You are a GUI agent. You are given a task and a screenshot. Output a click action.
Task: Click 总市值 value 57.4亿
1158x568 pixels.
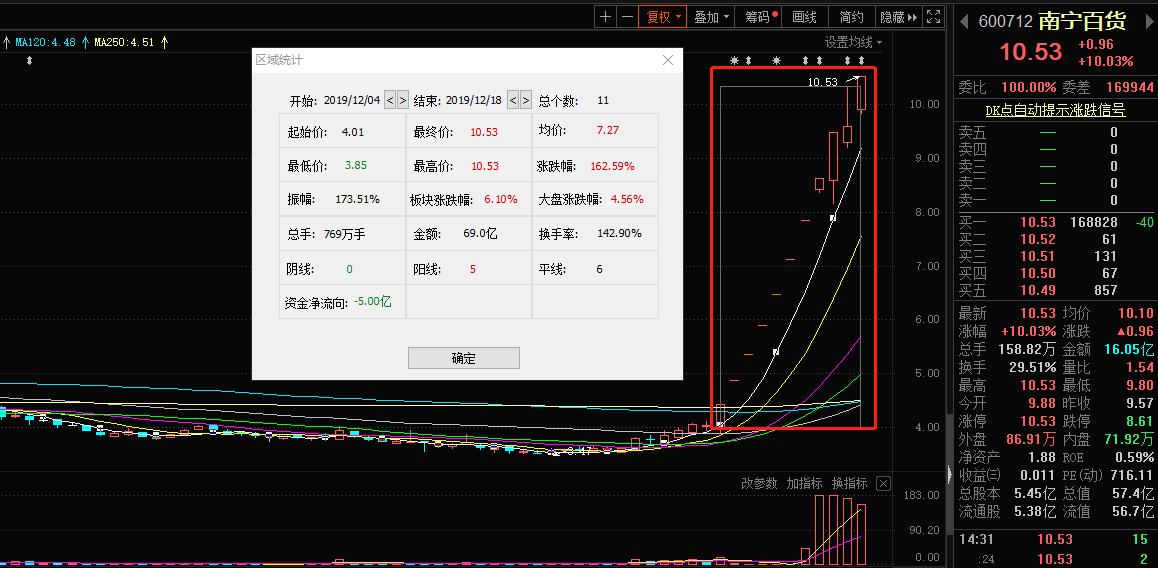(1134, 493)
